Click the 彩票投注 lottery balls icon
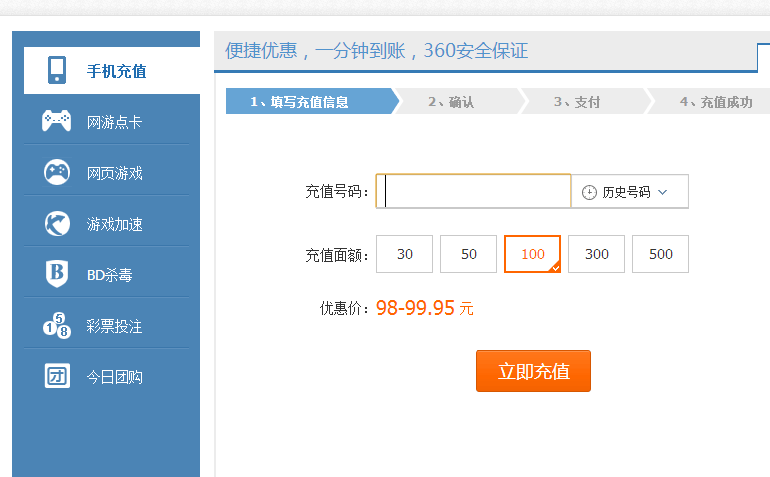 (x=57, y=325)
